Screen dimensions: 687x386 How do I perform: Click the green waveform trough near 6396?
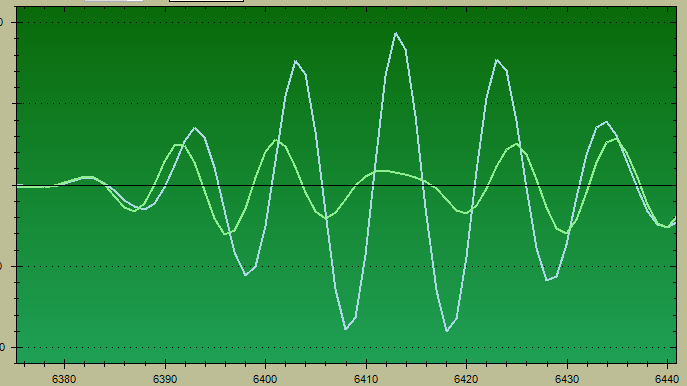[225, 234]
